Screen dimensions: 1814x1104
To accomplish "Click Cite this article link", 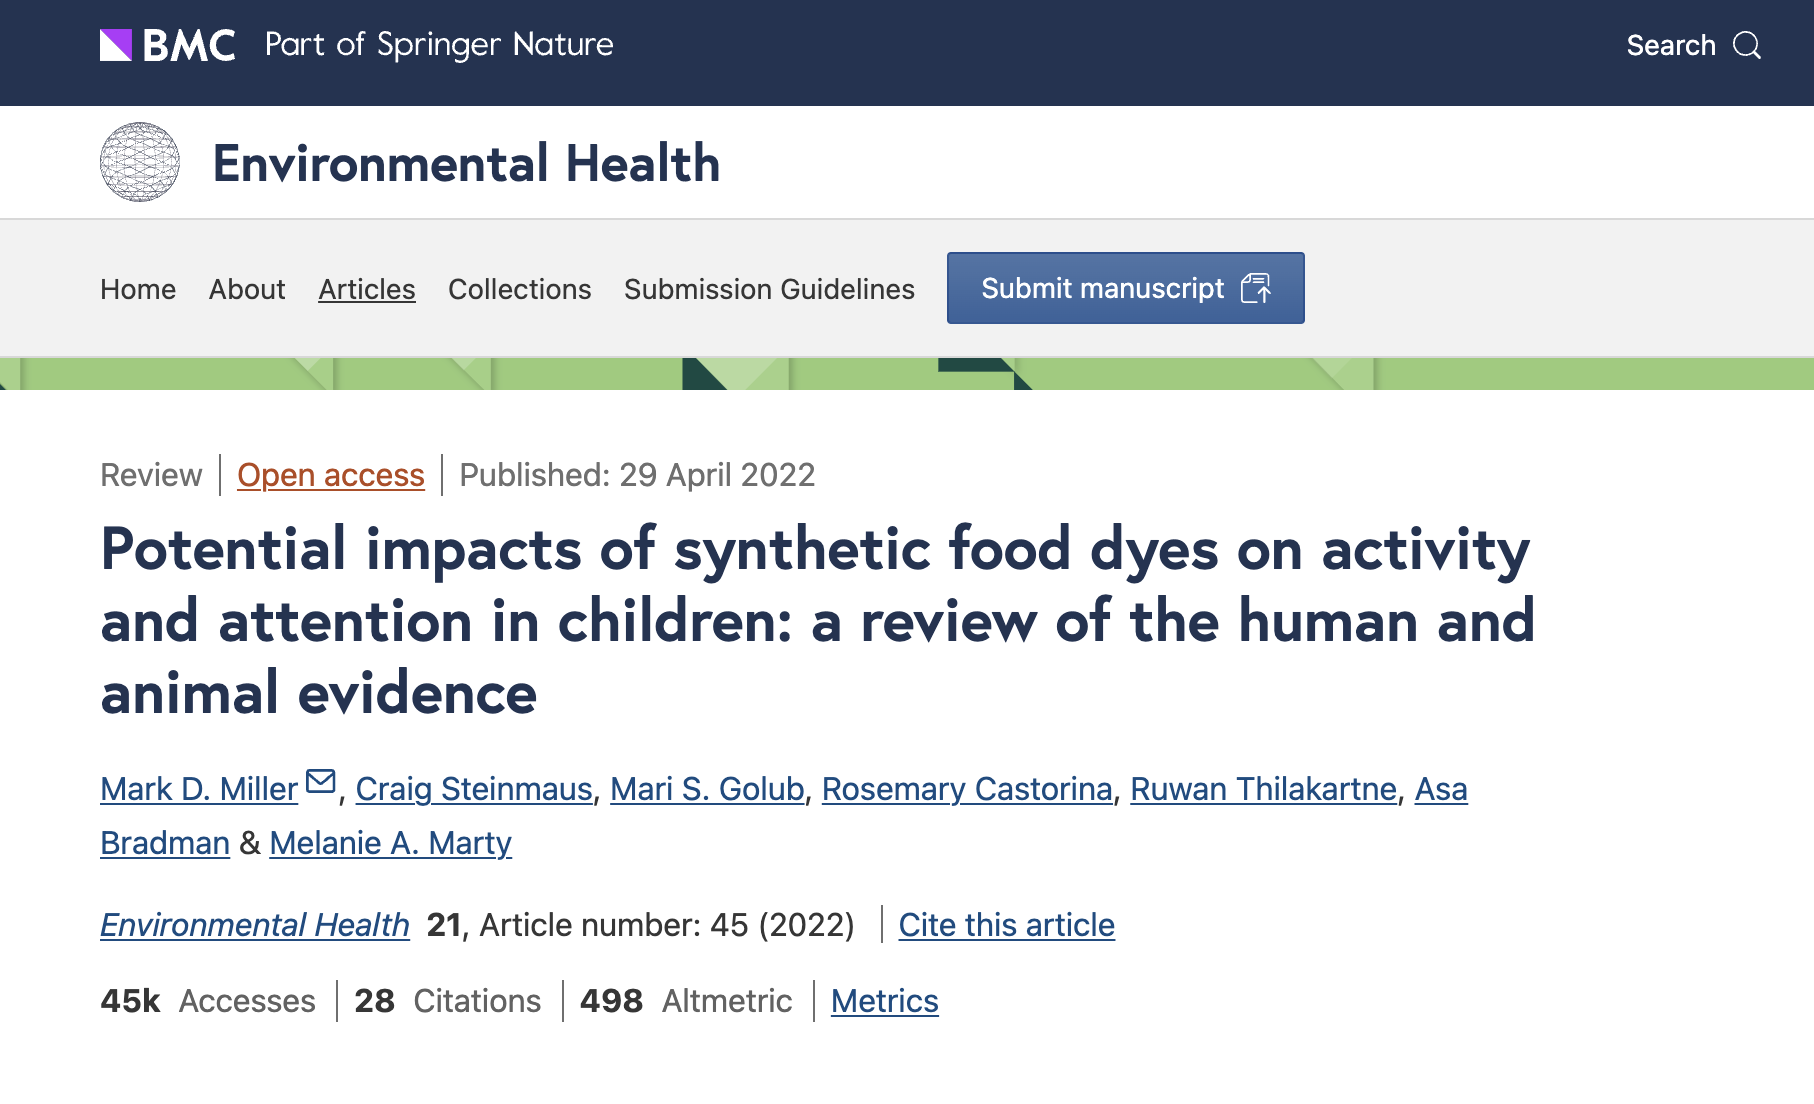I will tap(1006, 925).
